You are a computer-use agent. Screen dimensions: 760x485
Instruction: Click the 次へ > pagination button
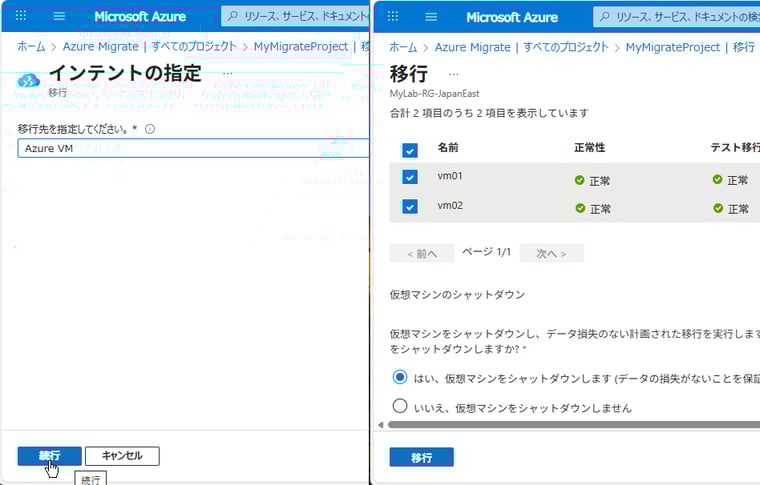pyautogui.click(x=552, y=253)
